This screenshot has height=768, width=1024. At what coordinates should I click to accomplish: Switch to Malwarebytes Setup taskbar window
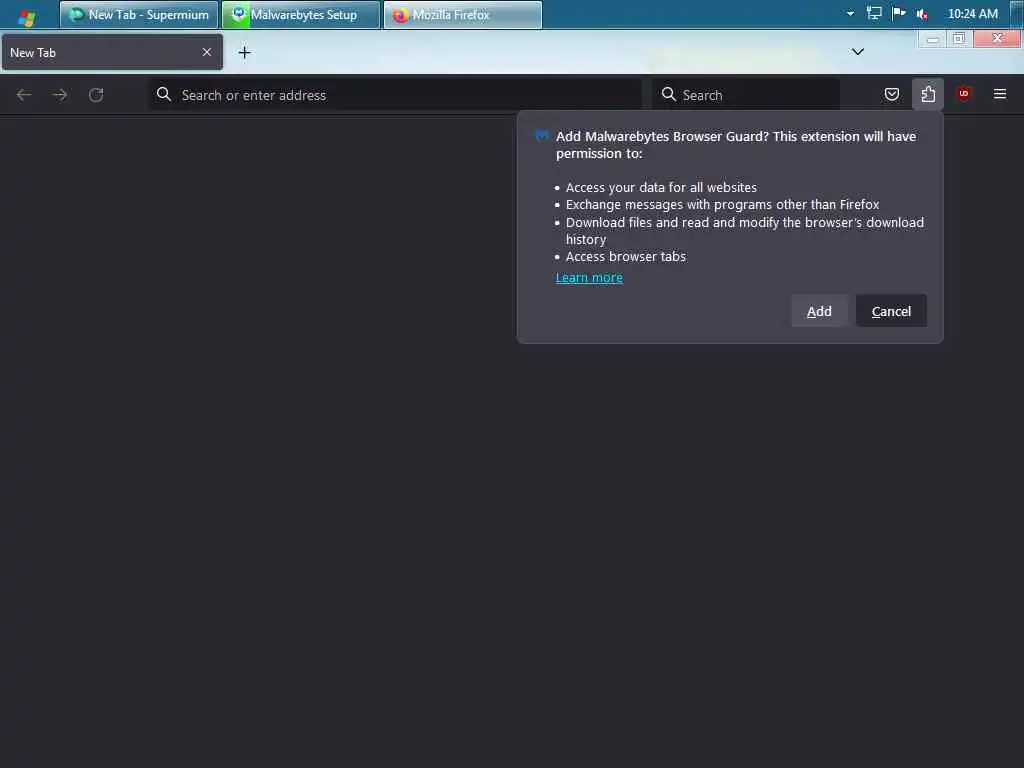click(301, 15)
